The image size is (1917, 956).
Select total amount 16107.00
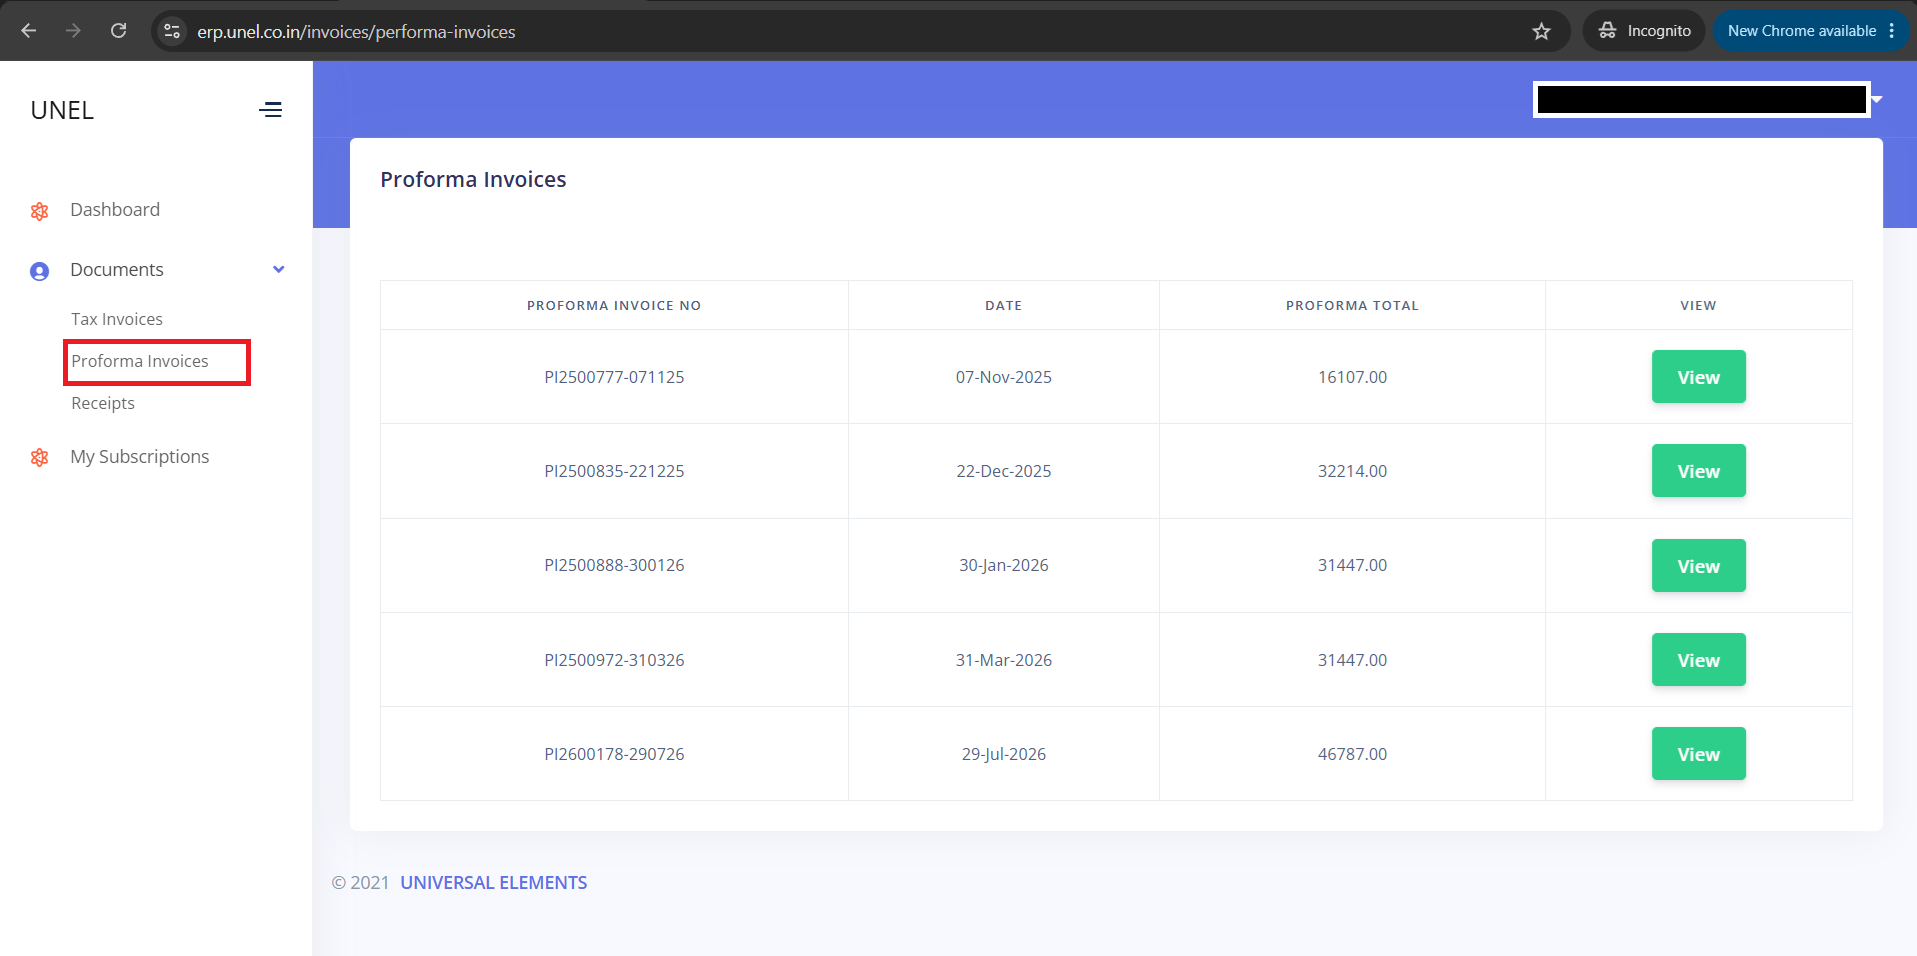(1352, 377)
